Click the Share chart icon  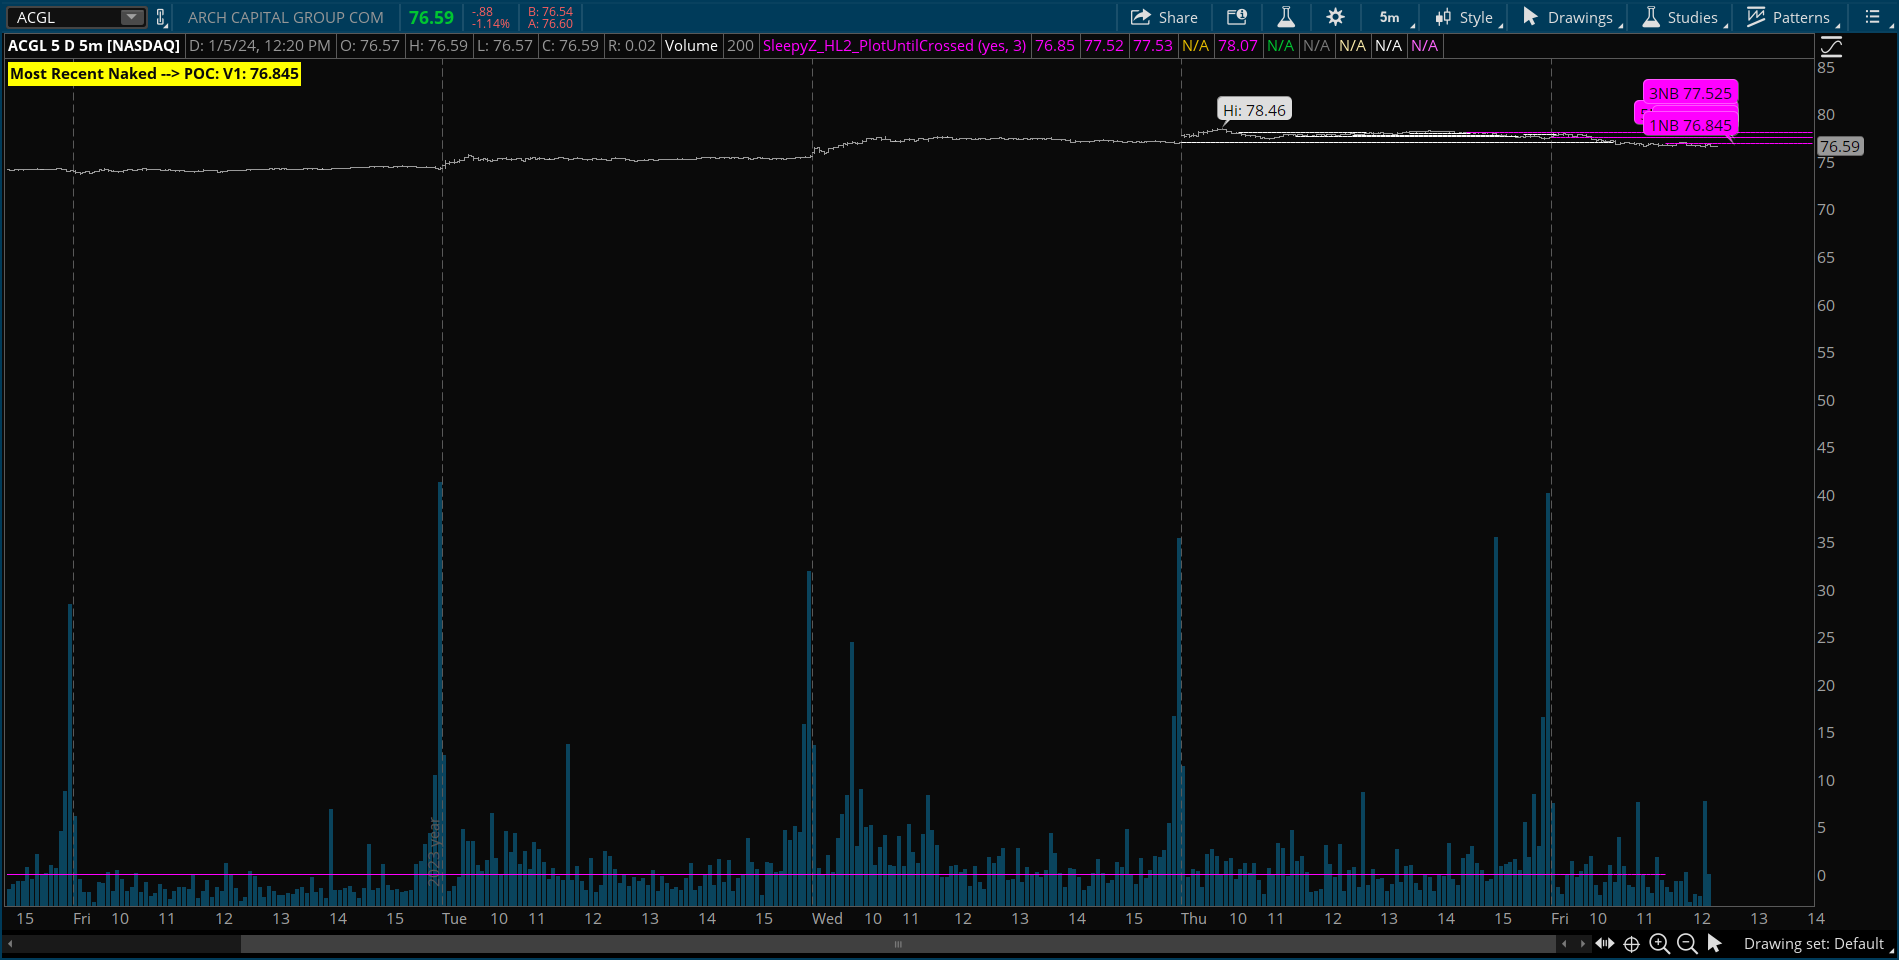[x=1163, y=17]
